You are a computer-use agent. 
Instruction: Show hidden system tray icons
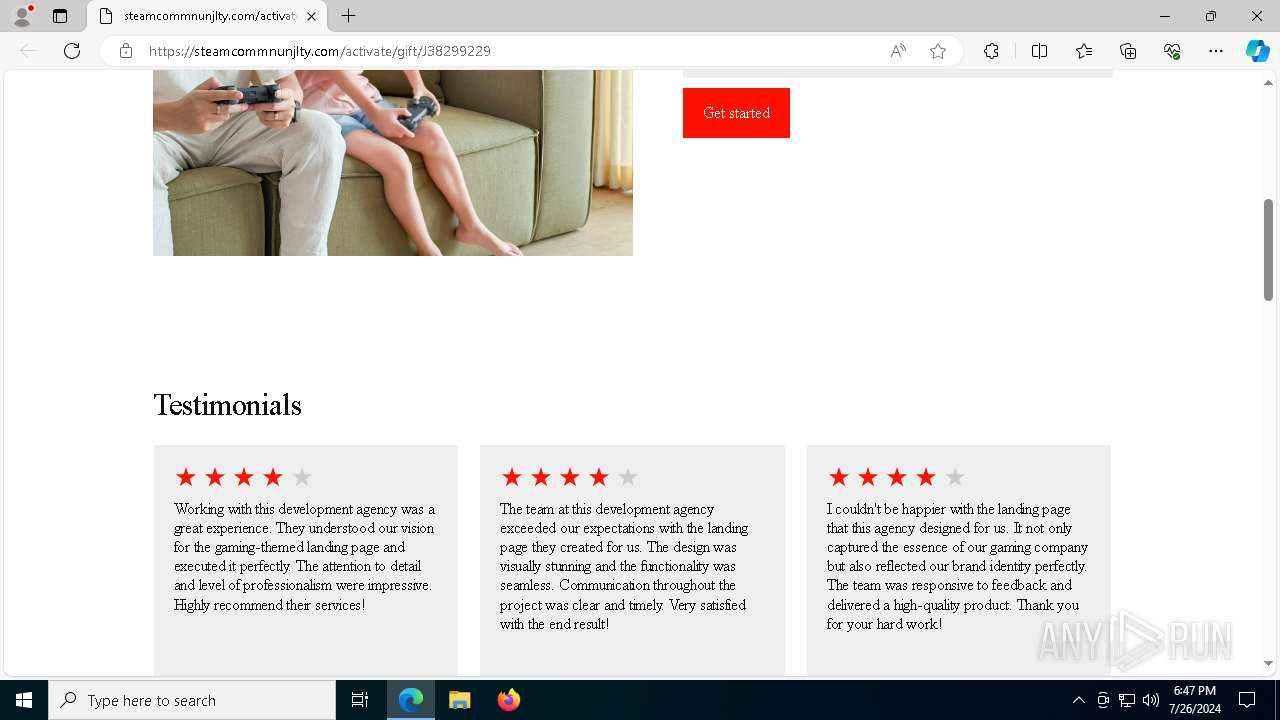pyautogui.click(x=1078, y=700)
